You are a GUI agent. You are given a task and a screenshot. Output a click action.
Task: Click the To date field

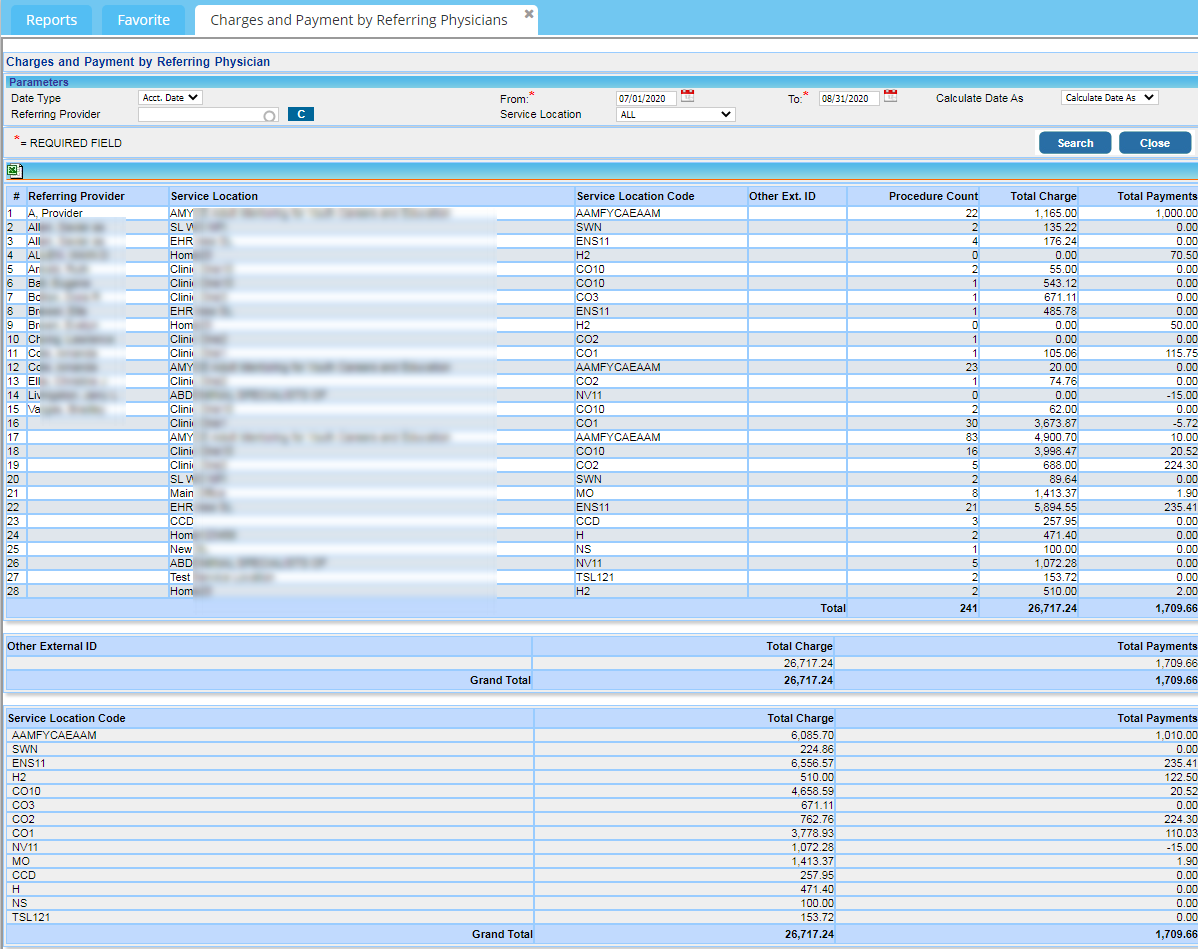pos(849,99)
